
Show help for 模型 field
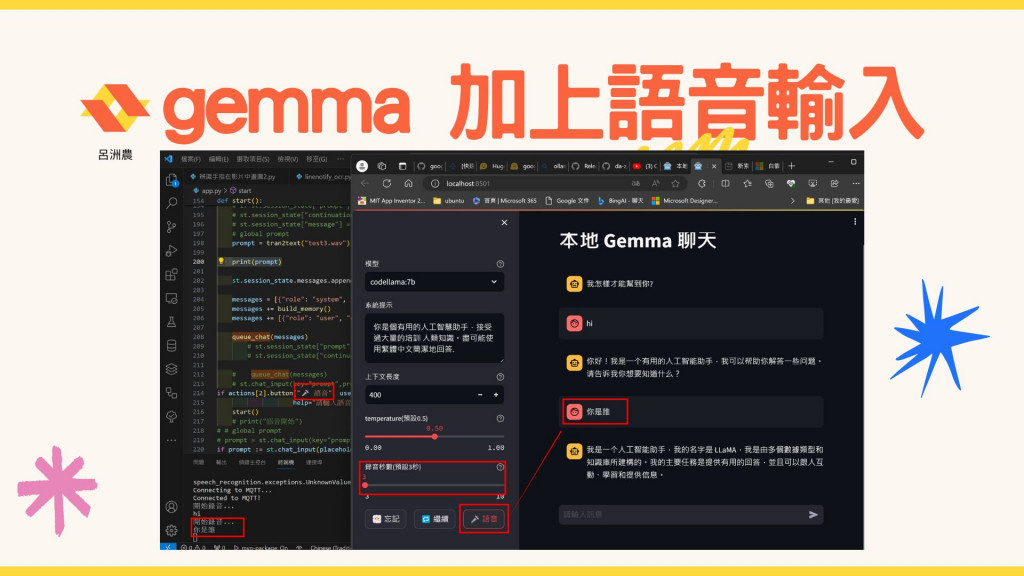(x=500, y=264)
